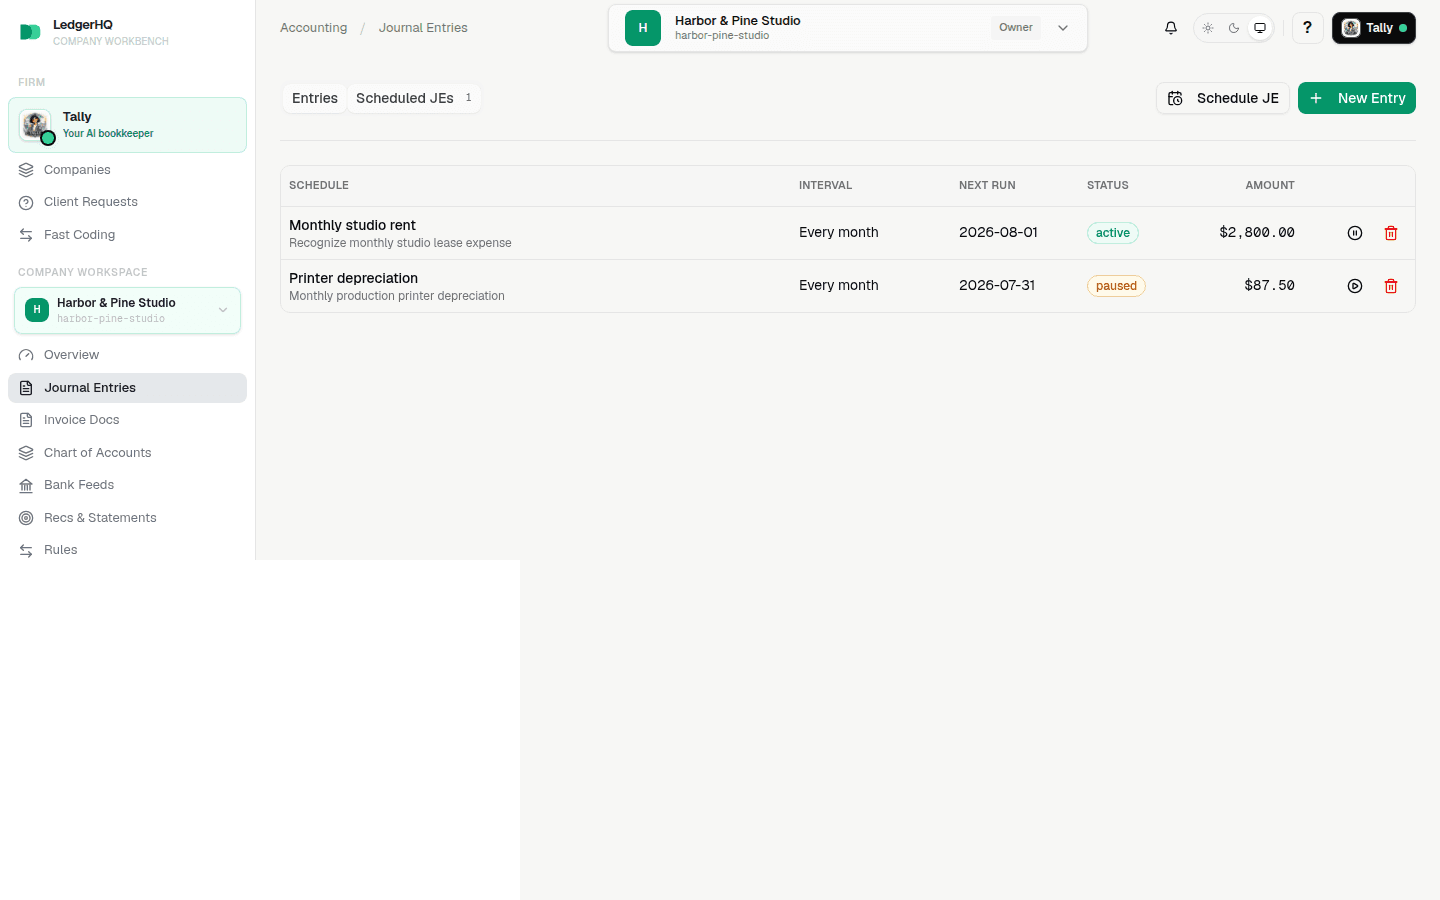Viewport: 1440px width, 900px height.
Task: Click Journal Entries document icon in sidebar
Action: click(x=26, y=388)
